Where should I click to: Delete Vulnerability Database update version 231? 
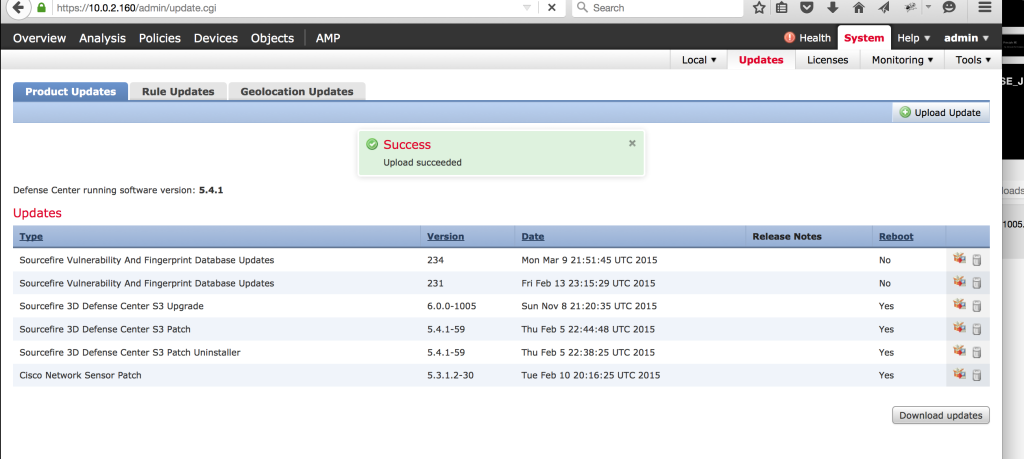976,283
